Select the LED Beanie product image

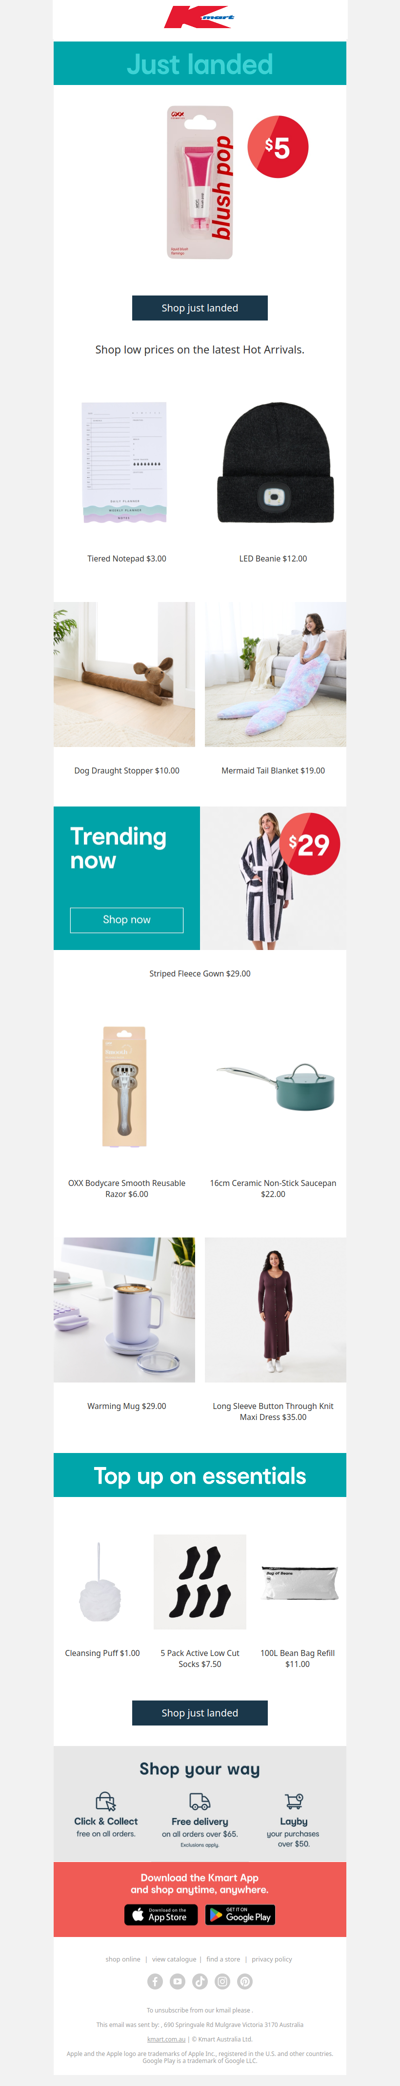(275, 463)
